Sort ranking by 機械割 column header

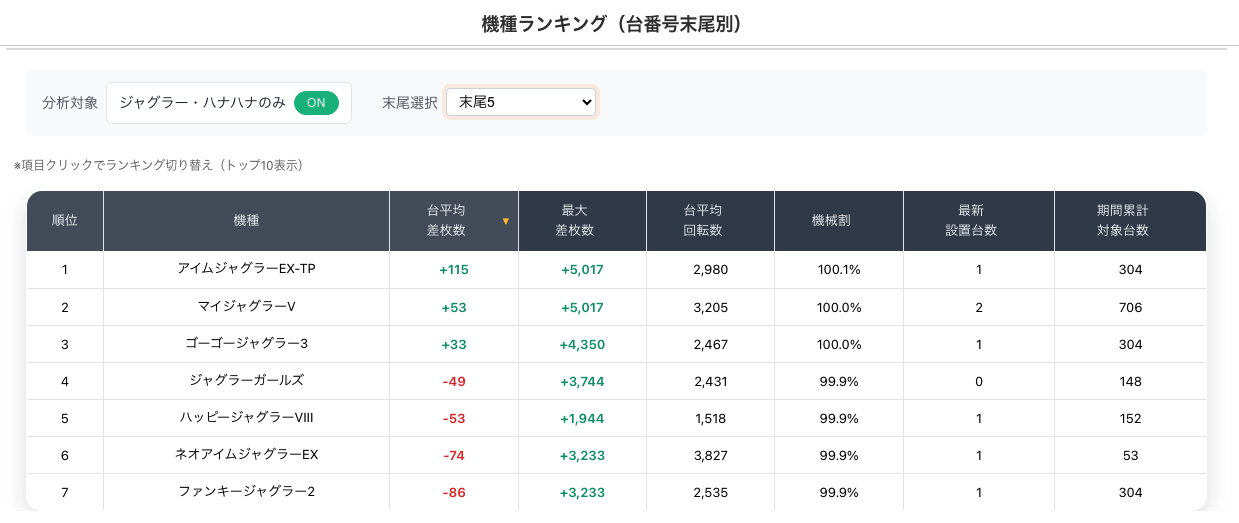[x=838, y=221]
